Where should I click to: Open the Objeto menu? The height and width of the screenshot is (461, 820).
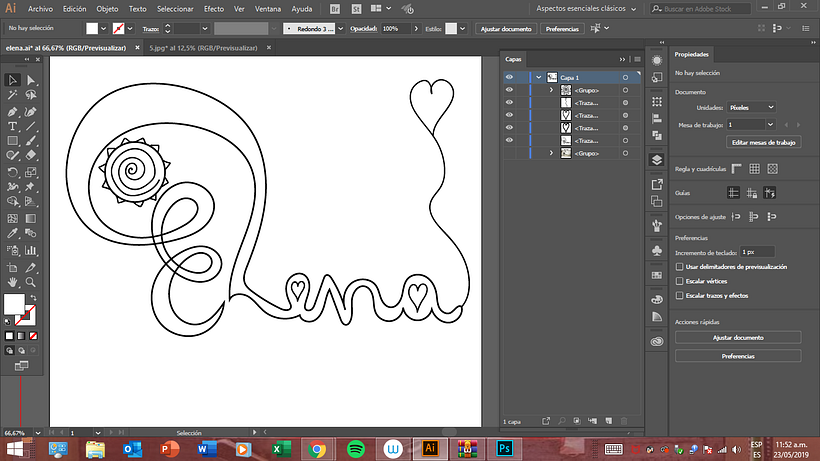pos(107,9)
